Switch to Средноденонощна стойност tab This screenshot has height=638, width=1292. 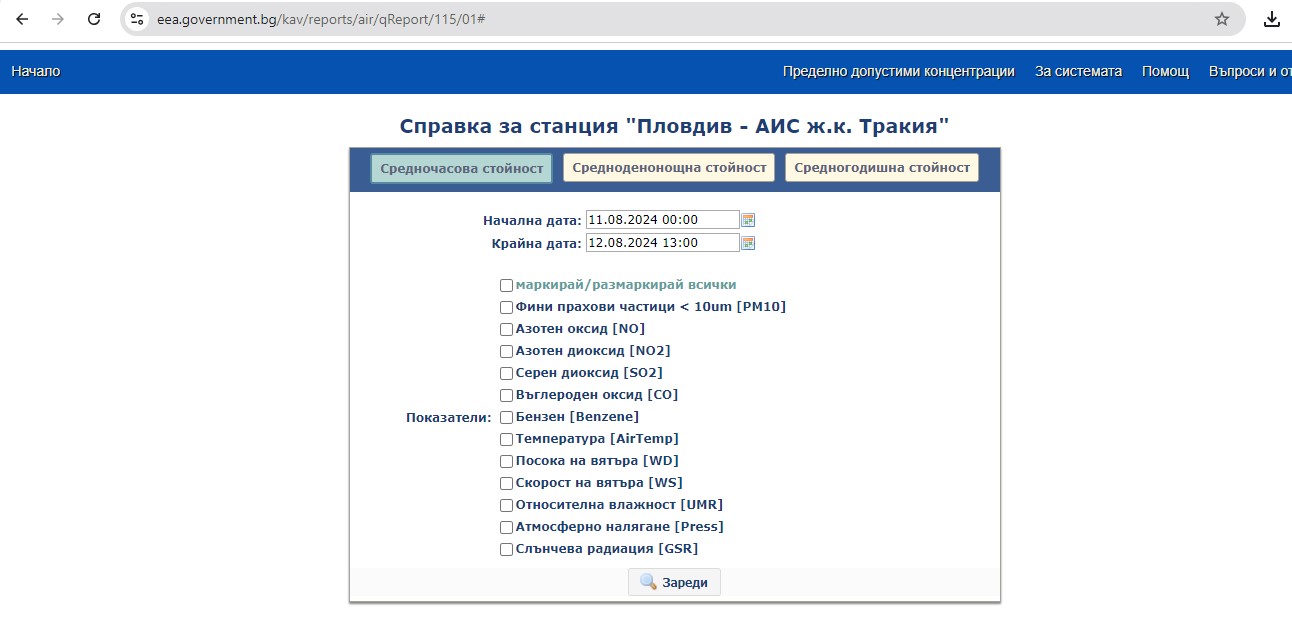(x=669, y=168)
